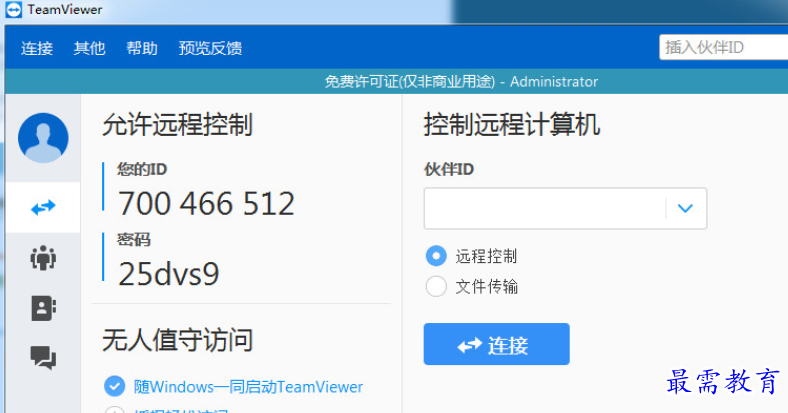Focus the 插入伙伴ID search field
The width and height of the screenshot is (788, 413).
[724, 48]
